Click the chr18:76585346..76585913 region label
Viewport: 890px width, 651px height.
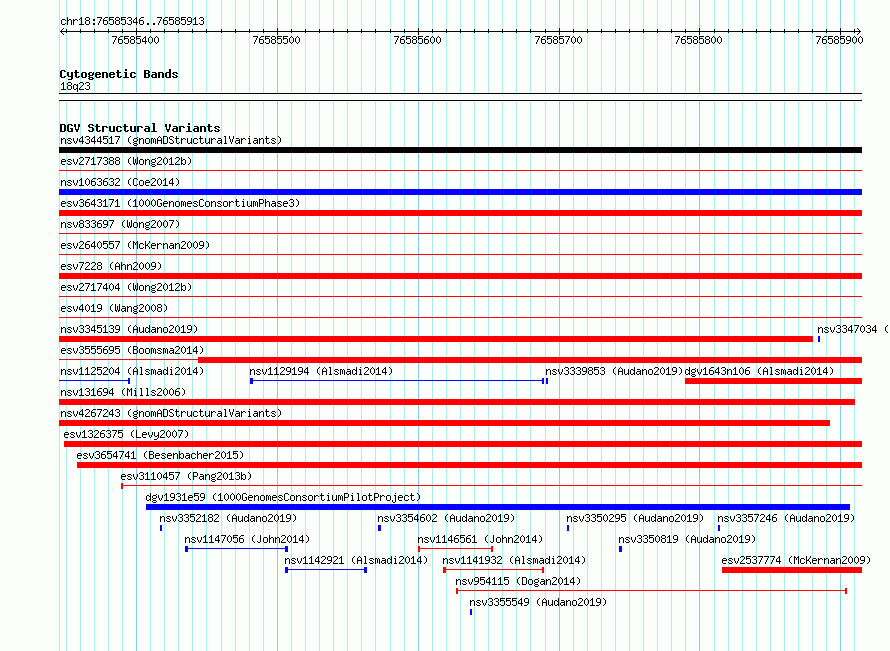click(x=132, y=21)
